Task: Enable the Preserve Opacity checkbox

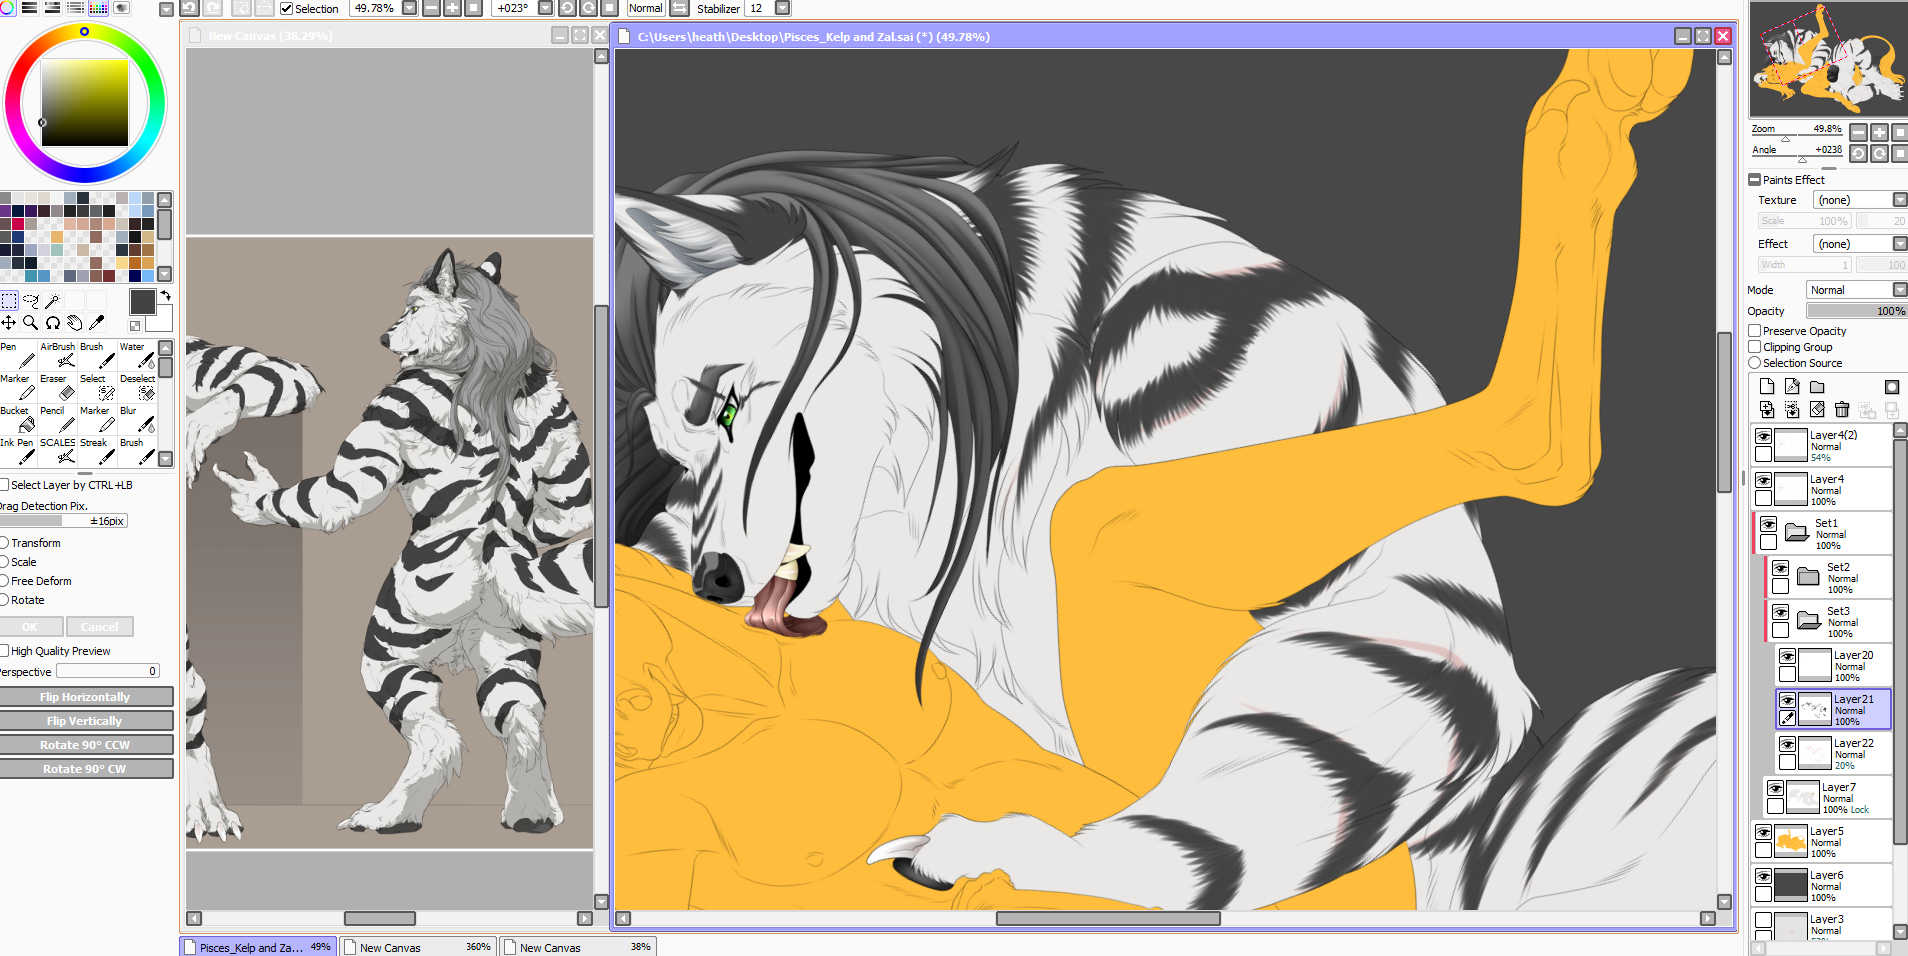Action: click(x=1755, y=331)
